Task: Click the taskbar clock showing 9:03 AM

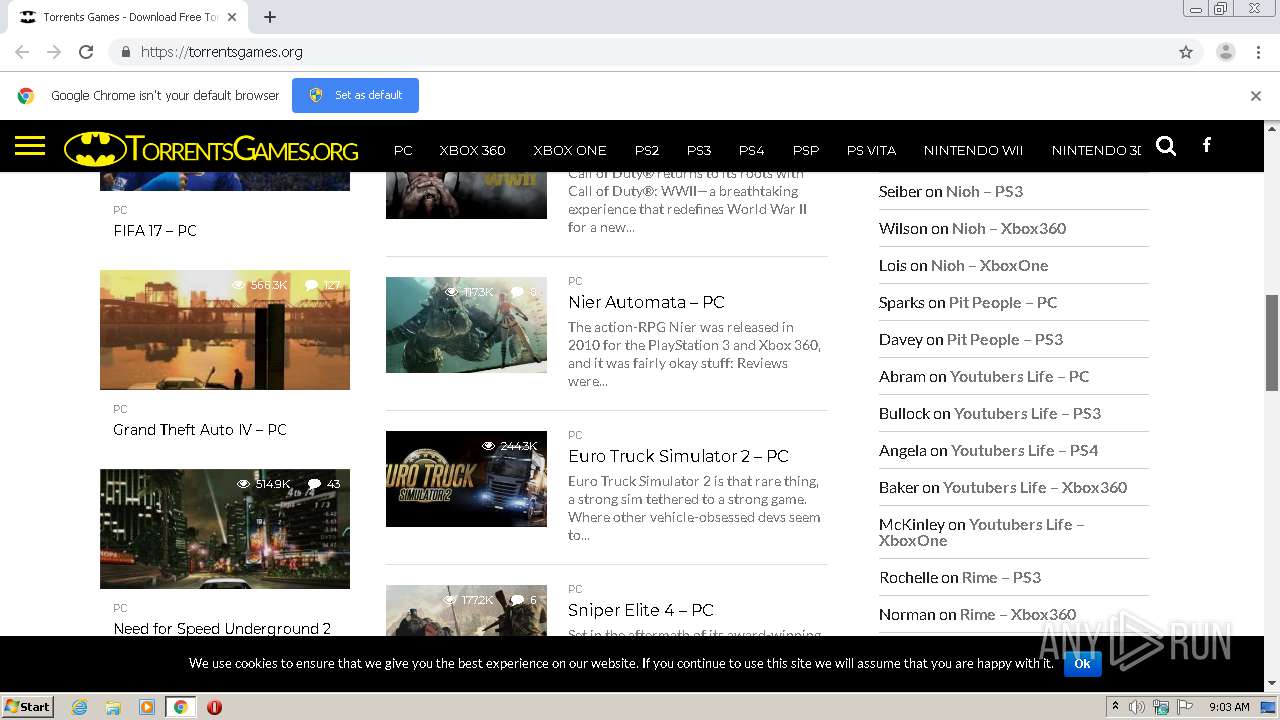Action: click(1229, 707)
